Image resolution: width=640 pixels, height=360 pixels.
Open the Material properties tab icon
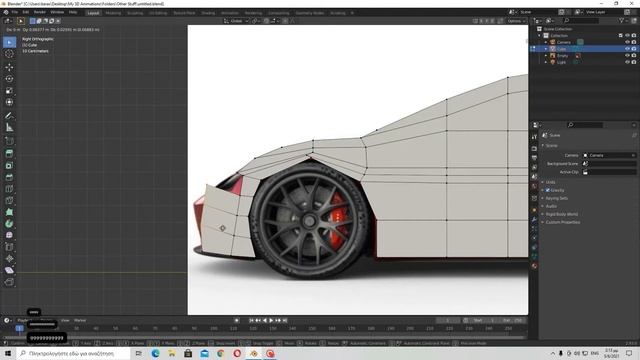pyautogui.click(x=534, y=266)
